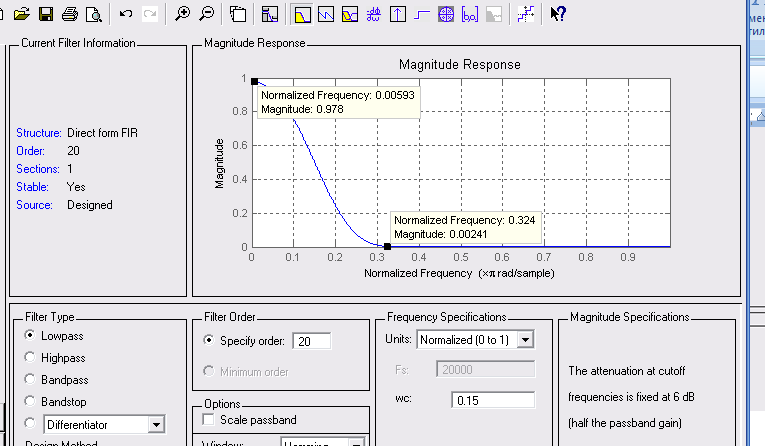Activate the zoom in magnifier
The height and width of the screenshot is (446, 765).
pyautogui.click(x=182, y=14)
